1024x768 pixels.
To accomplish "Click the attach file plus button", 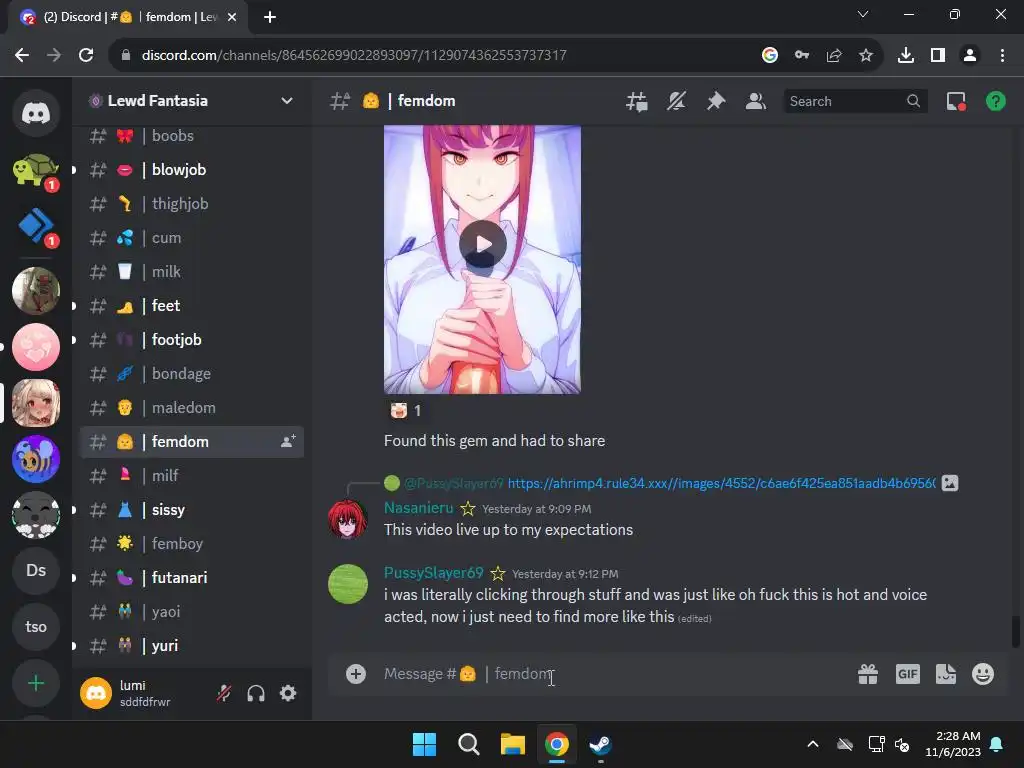I will (356, 673).
